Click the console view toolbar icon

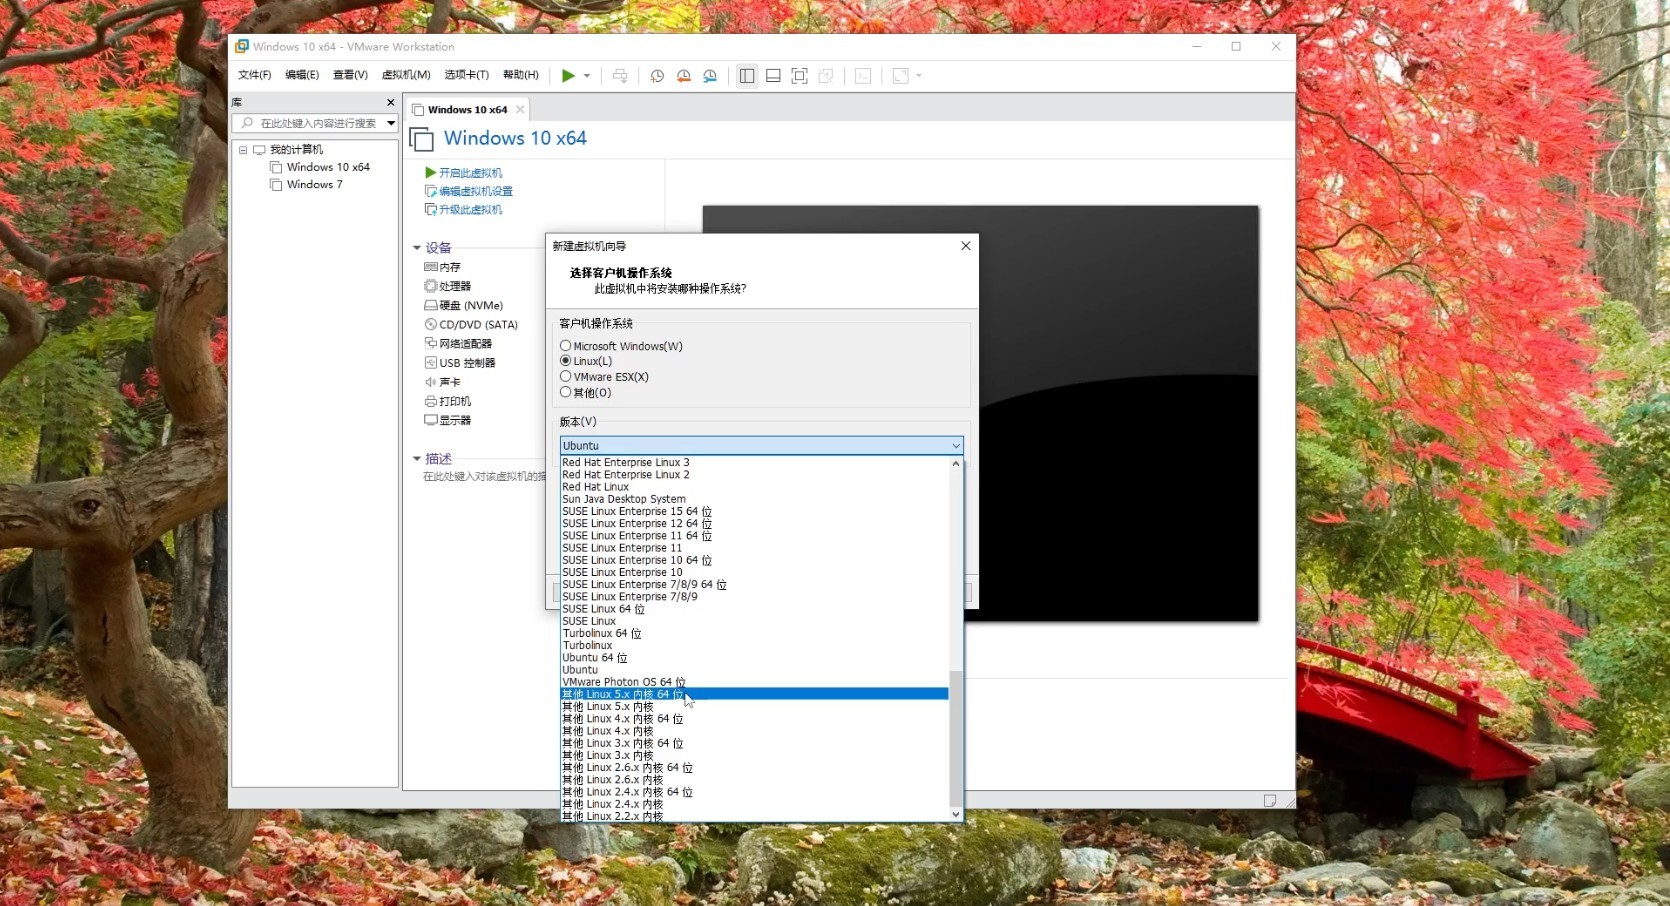click(863, 76)
